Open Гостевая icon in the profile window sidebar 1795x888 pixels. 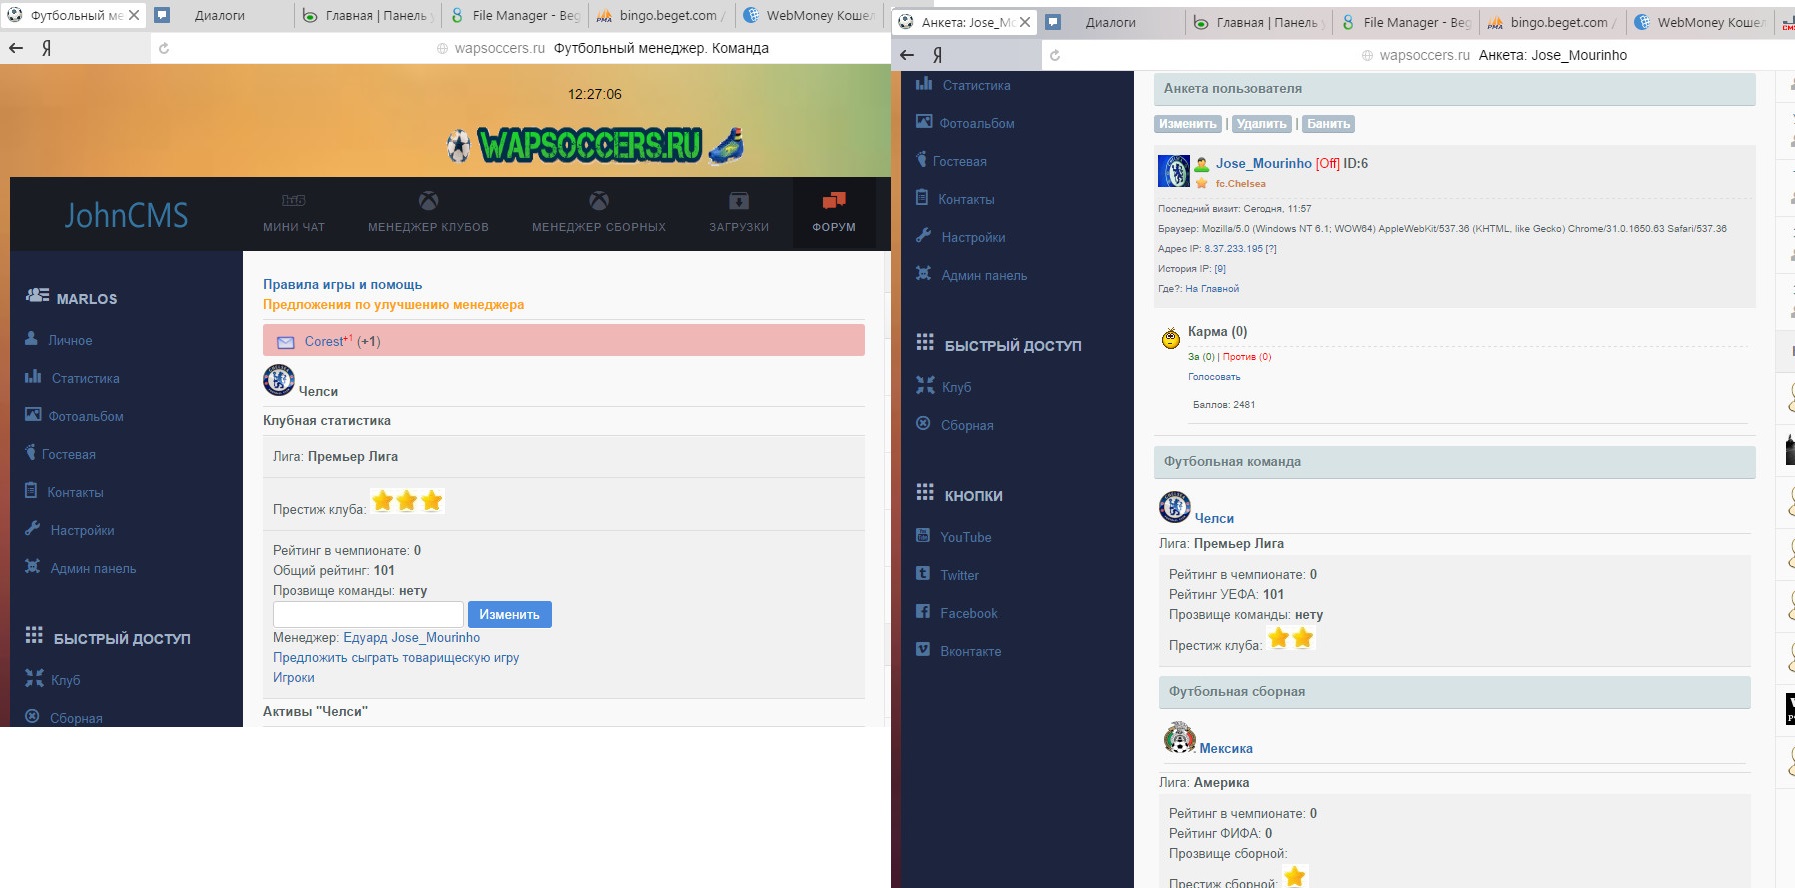pyautogui.click(x=922, y=160)
